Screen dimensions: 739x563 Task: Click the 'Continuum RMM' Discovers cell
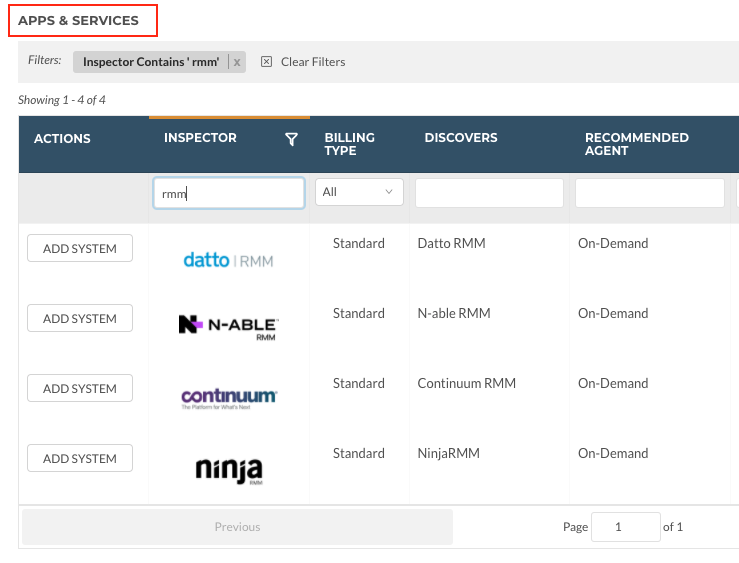click(467, 383)
